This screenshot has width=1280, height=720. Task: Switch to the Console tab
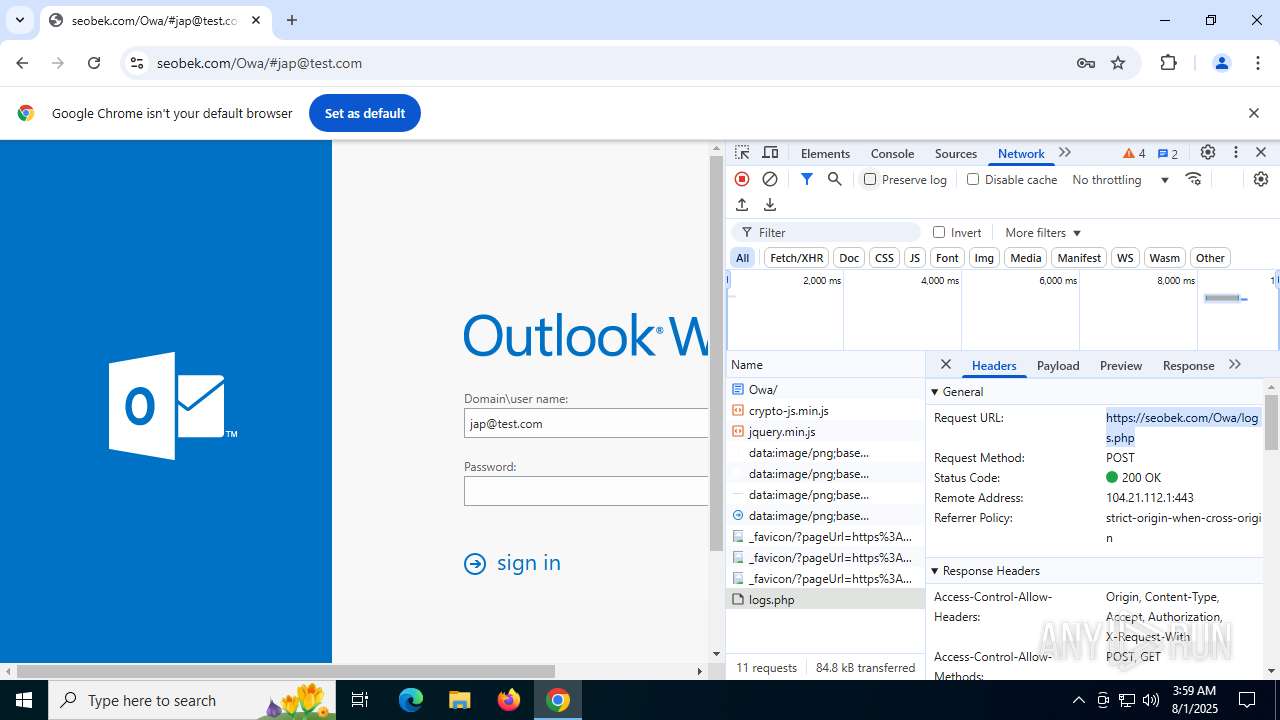892,153
